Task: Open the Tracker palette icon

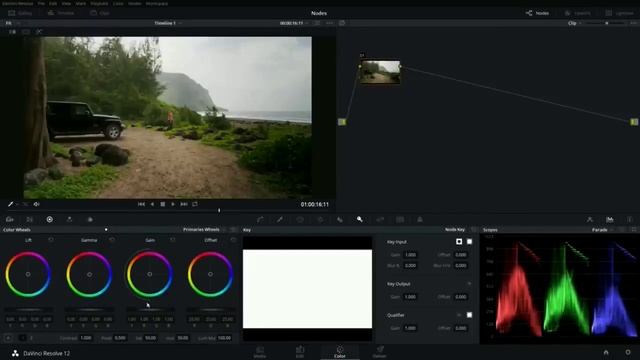Action: [x=320, y=220]
